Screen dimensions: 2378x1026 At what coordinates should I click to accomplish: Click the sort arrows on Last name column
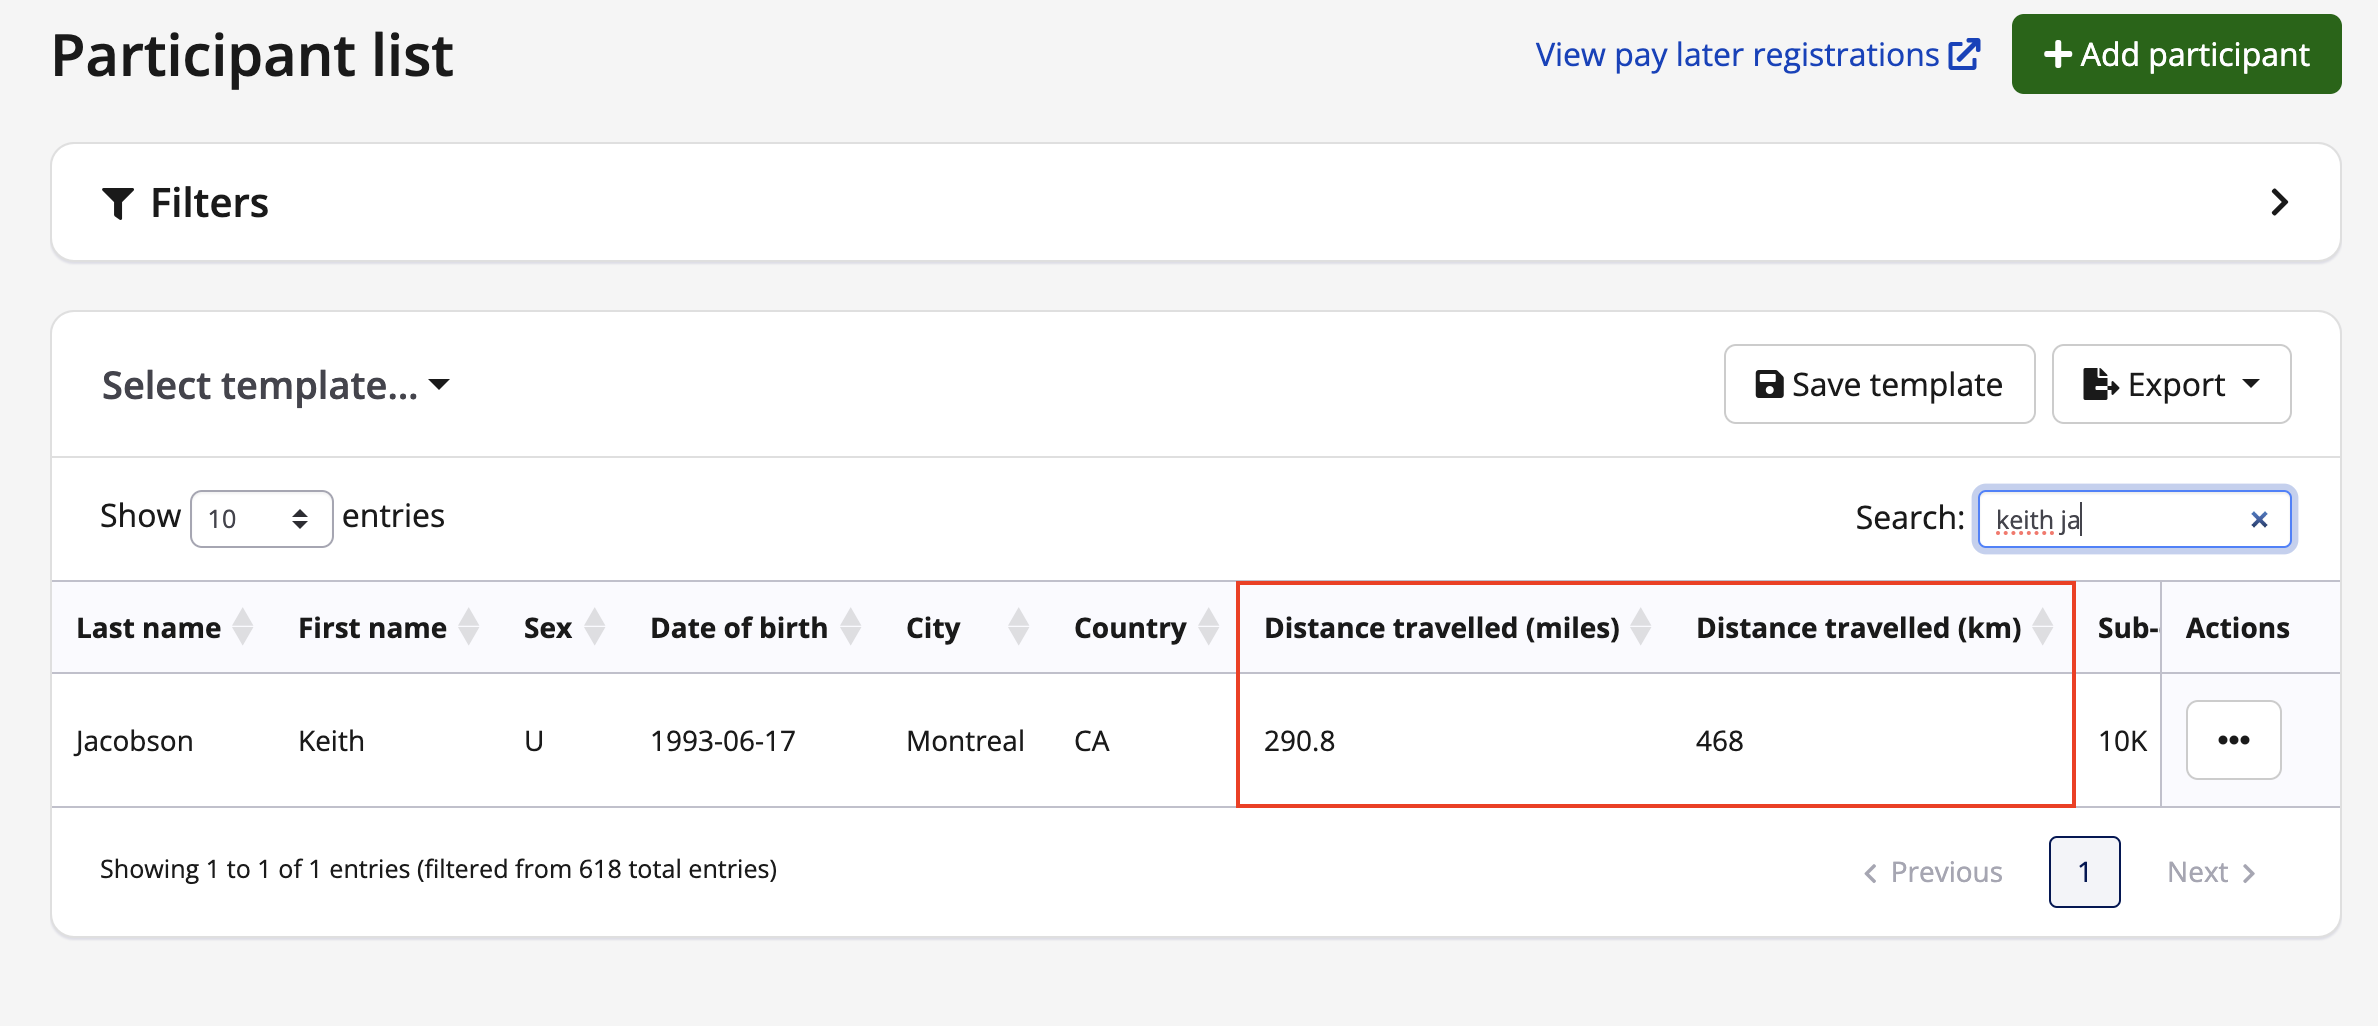(243, 627)
